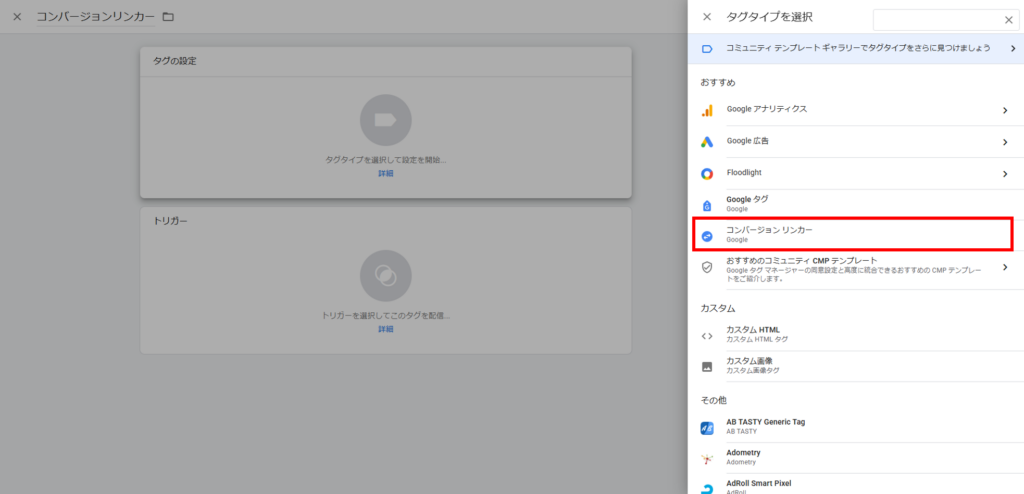
Task: Click the tag configuration placeholder icon
Action: click(386, 120)
